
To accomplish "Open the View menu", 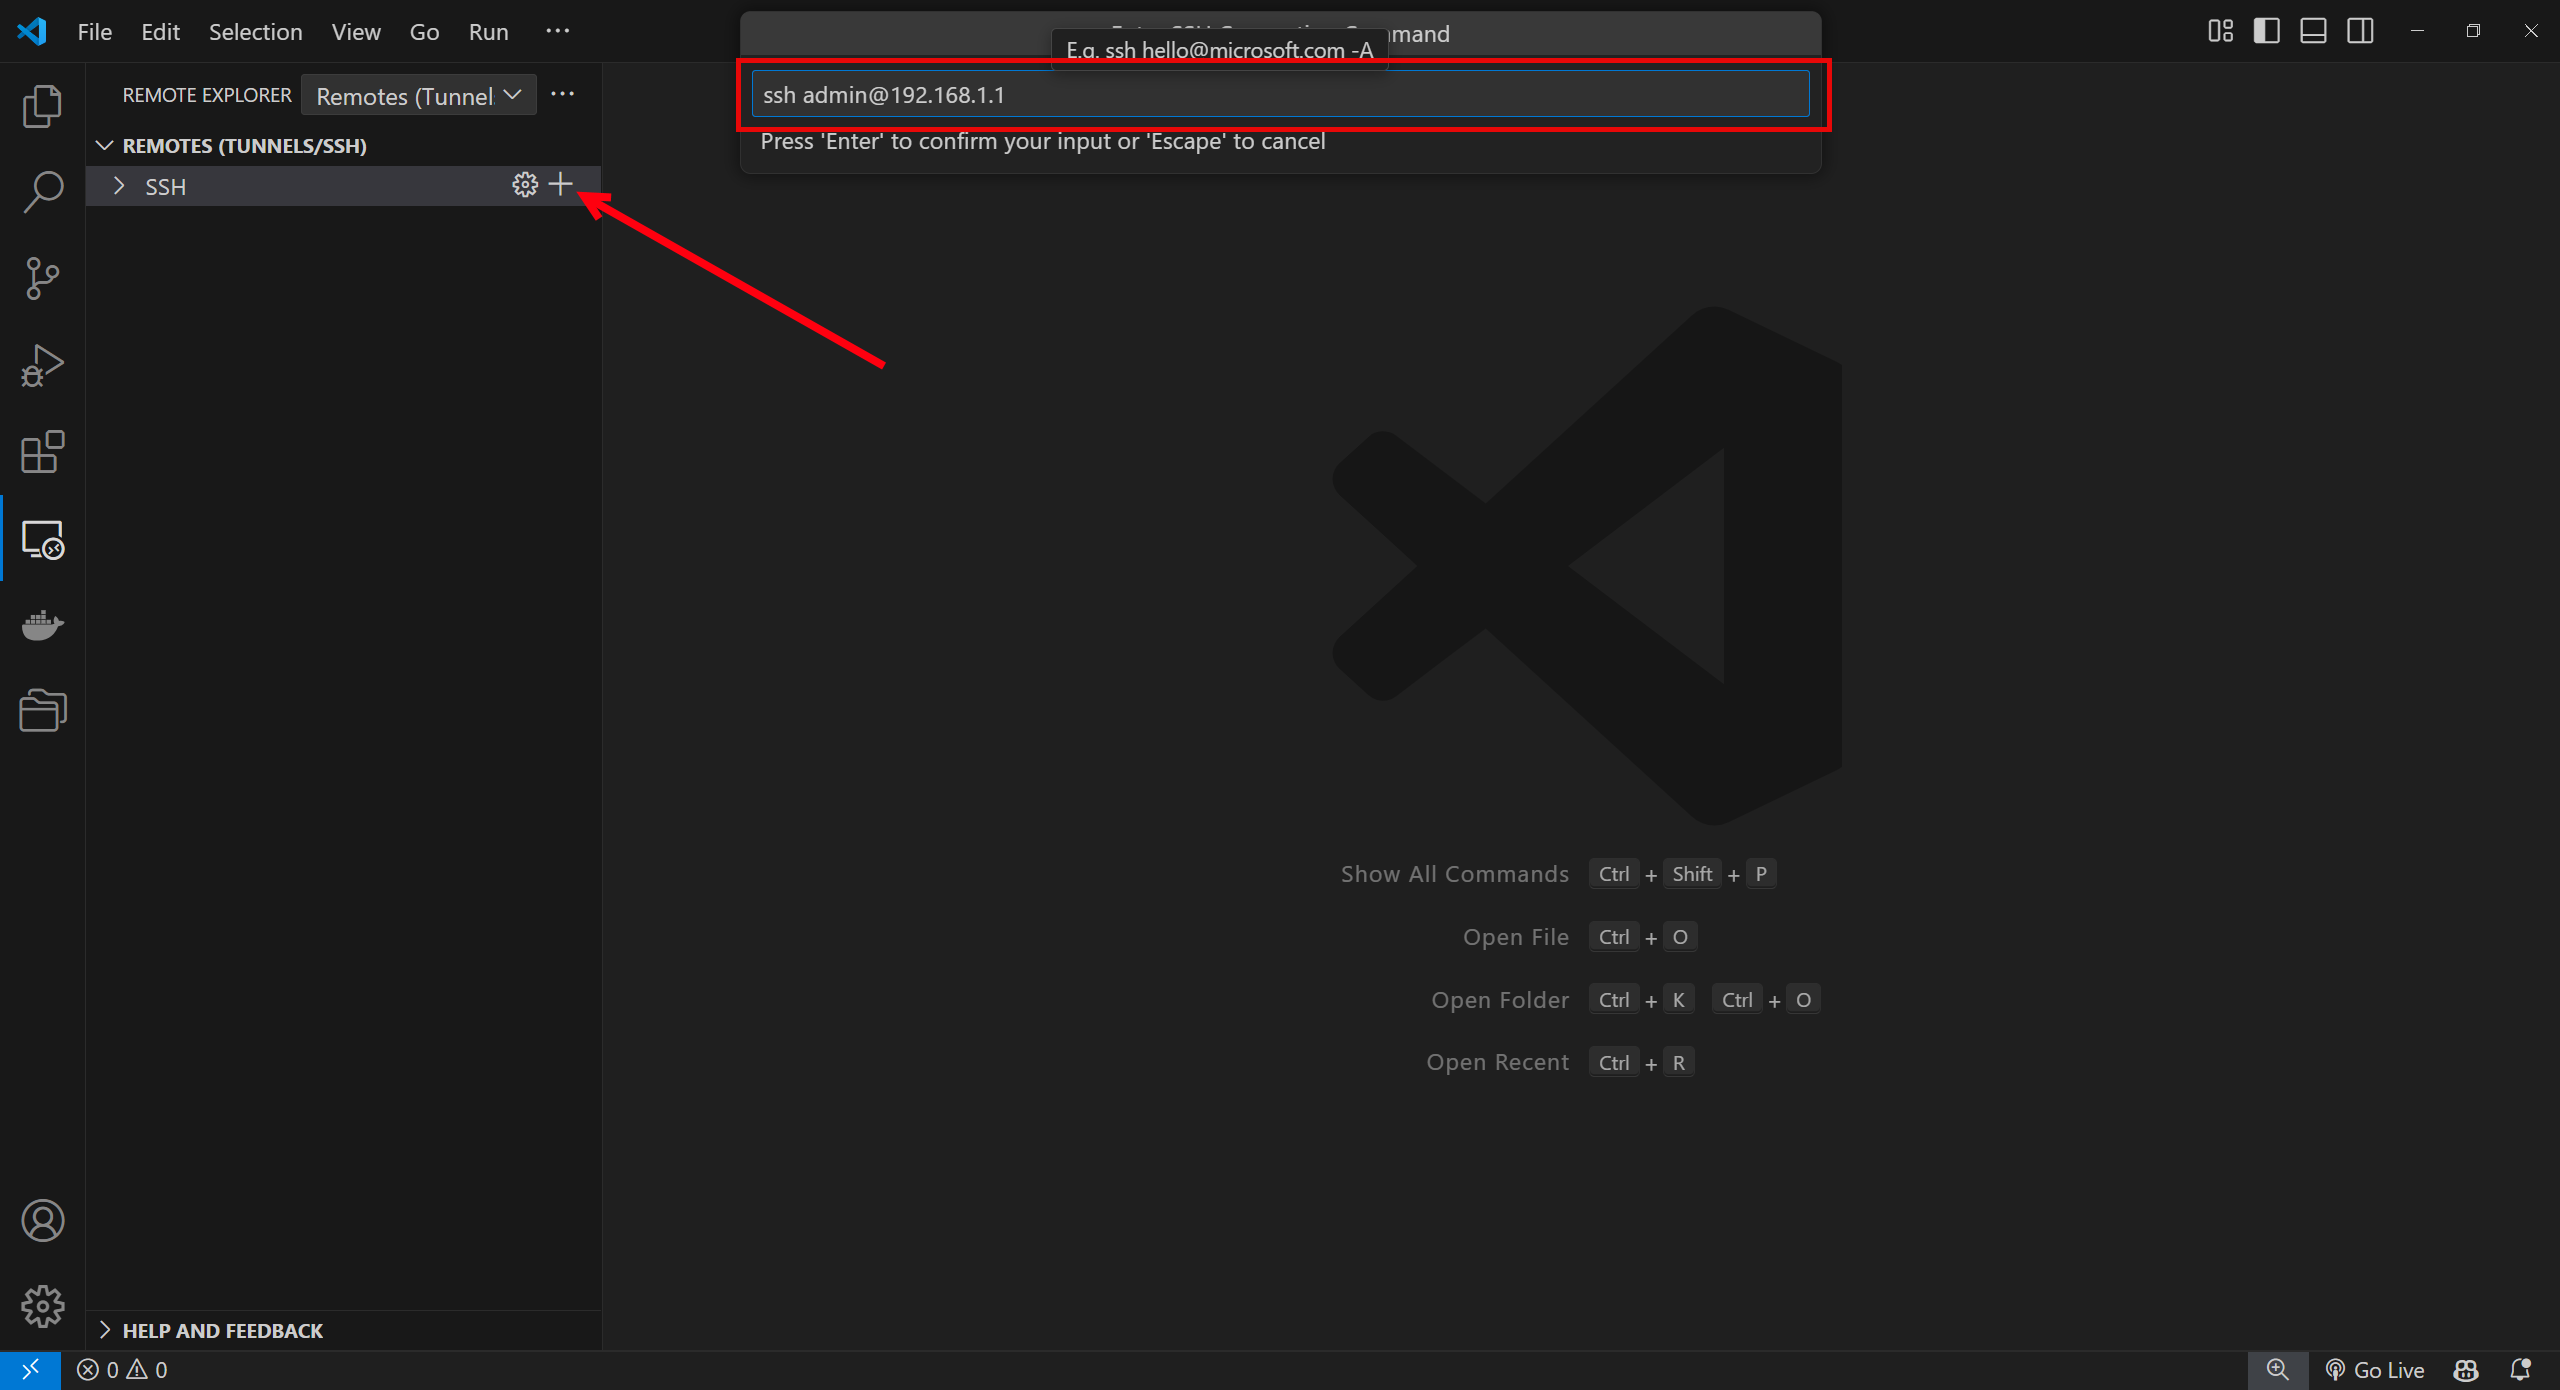I will [355, 31].
